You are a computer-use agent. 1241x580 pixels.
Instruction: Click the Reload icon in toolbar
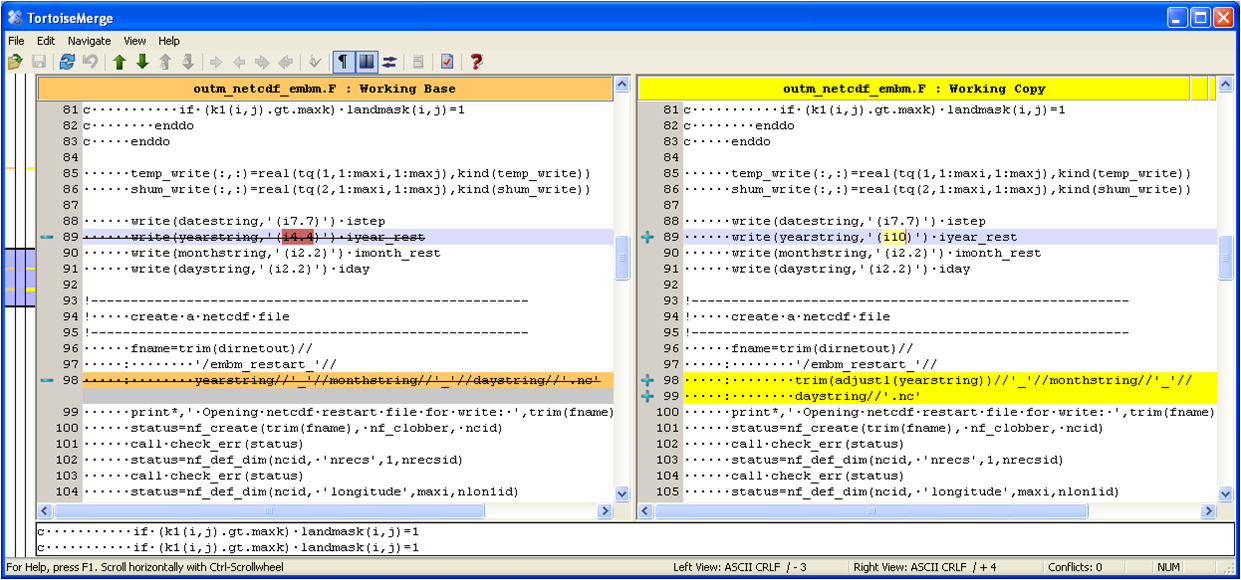point(67,62)
